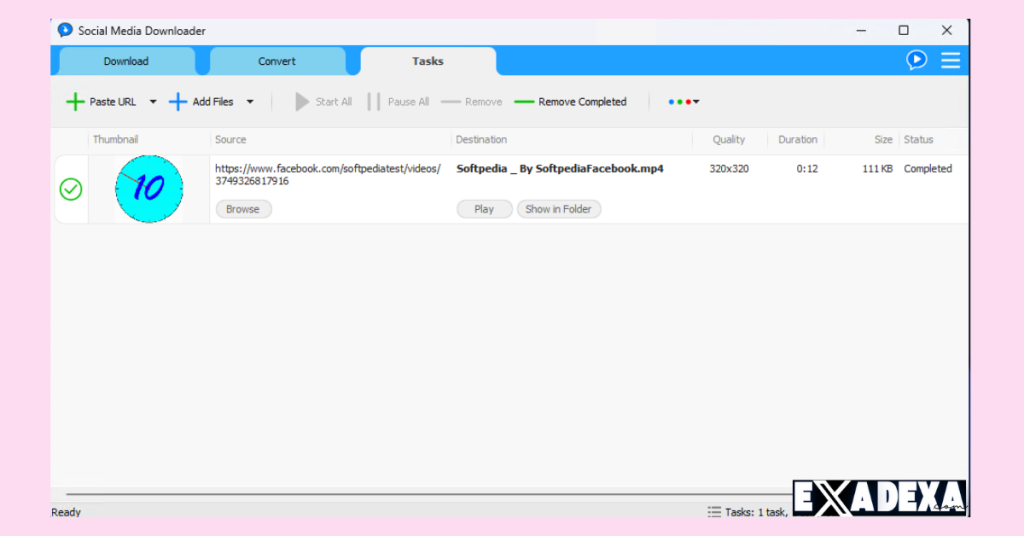Screen dimensions: 1024x536
Task: Click the Show in Folder button
Action: (x=558, y=209)
